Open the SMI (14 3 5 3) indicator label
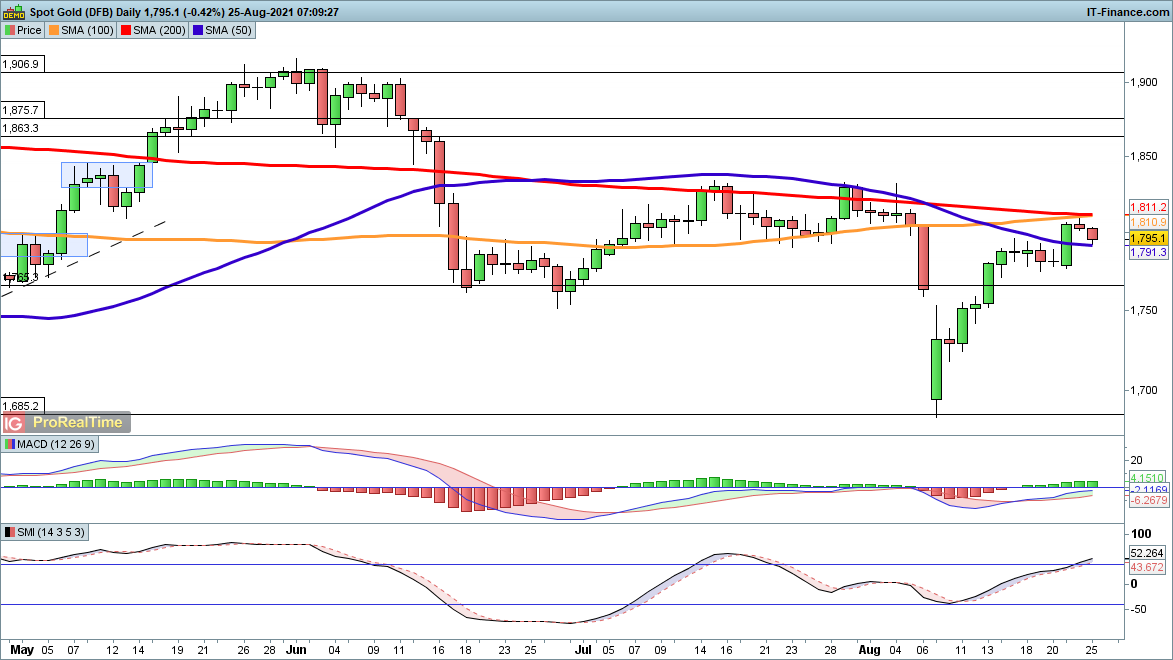This screenshot has width=1173, height=660. 45,532
